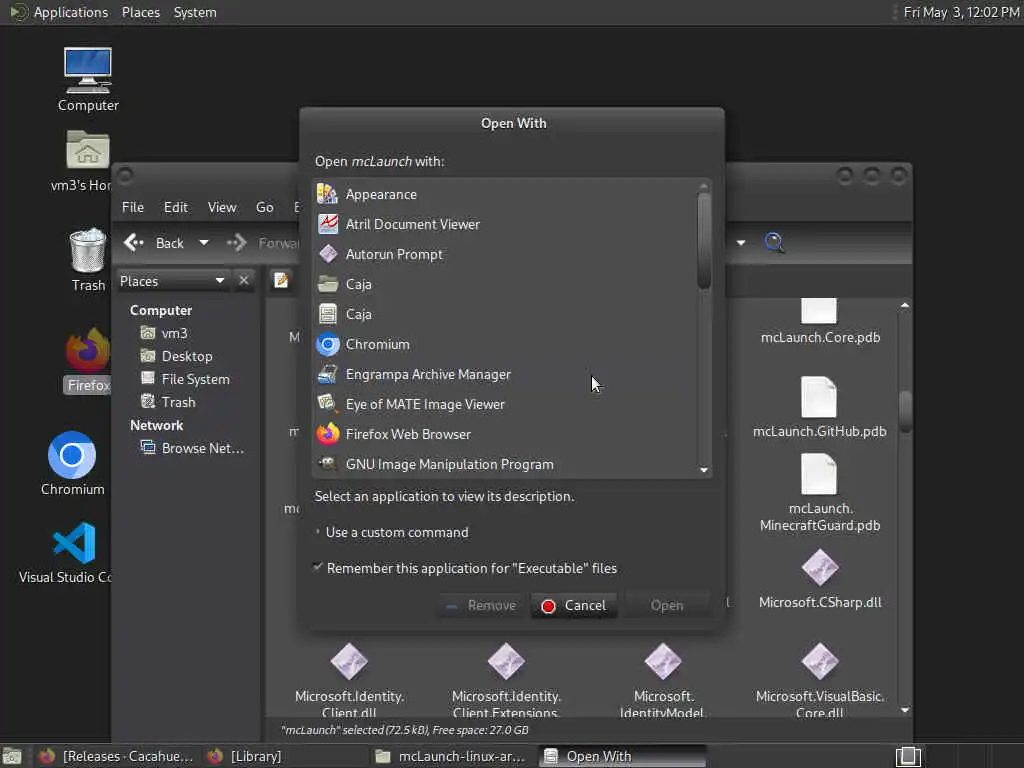Select Microsoft.Identity.Client.dll file
Image resolution: width=1024 pixels, height=768 pixels.
click(x=349, y=680)
